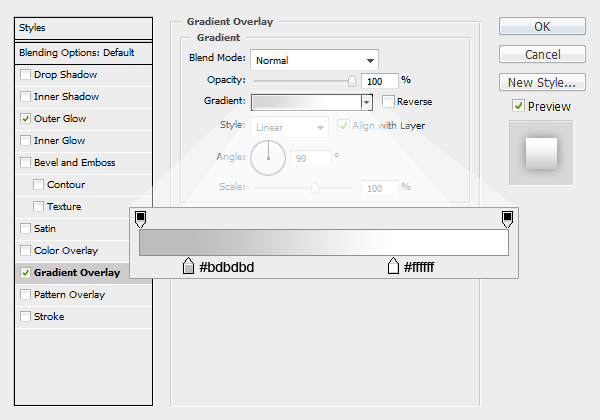The image size is (600, 420).
Task: Select the #ffffff color stop
Action: coord(393,265)
